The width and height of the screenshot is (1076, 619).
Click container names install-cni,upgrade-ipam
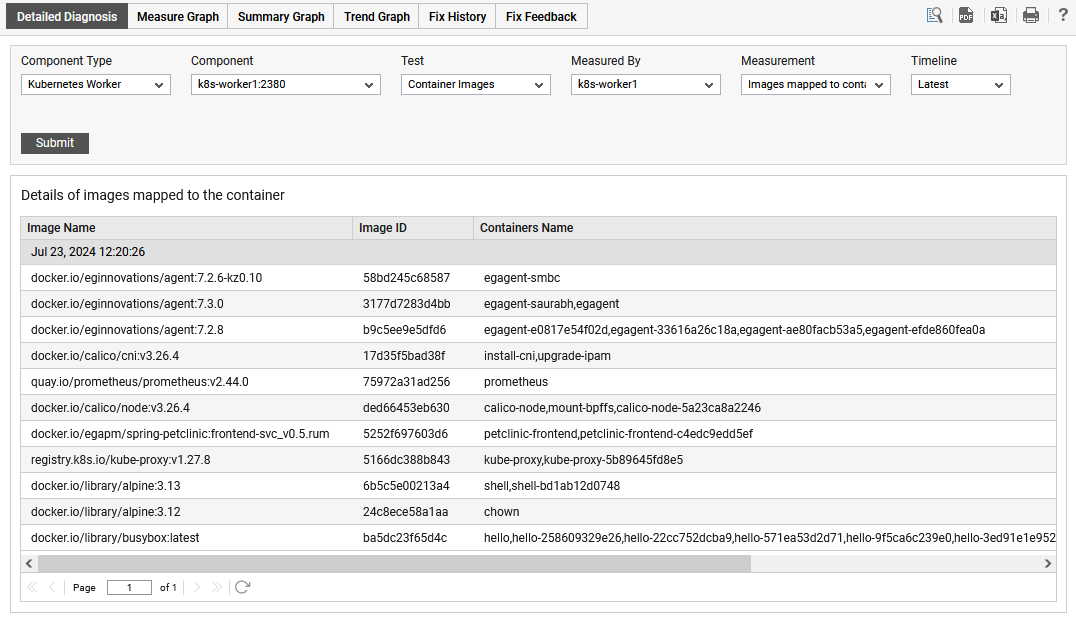[x=547, y=356]
